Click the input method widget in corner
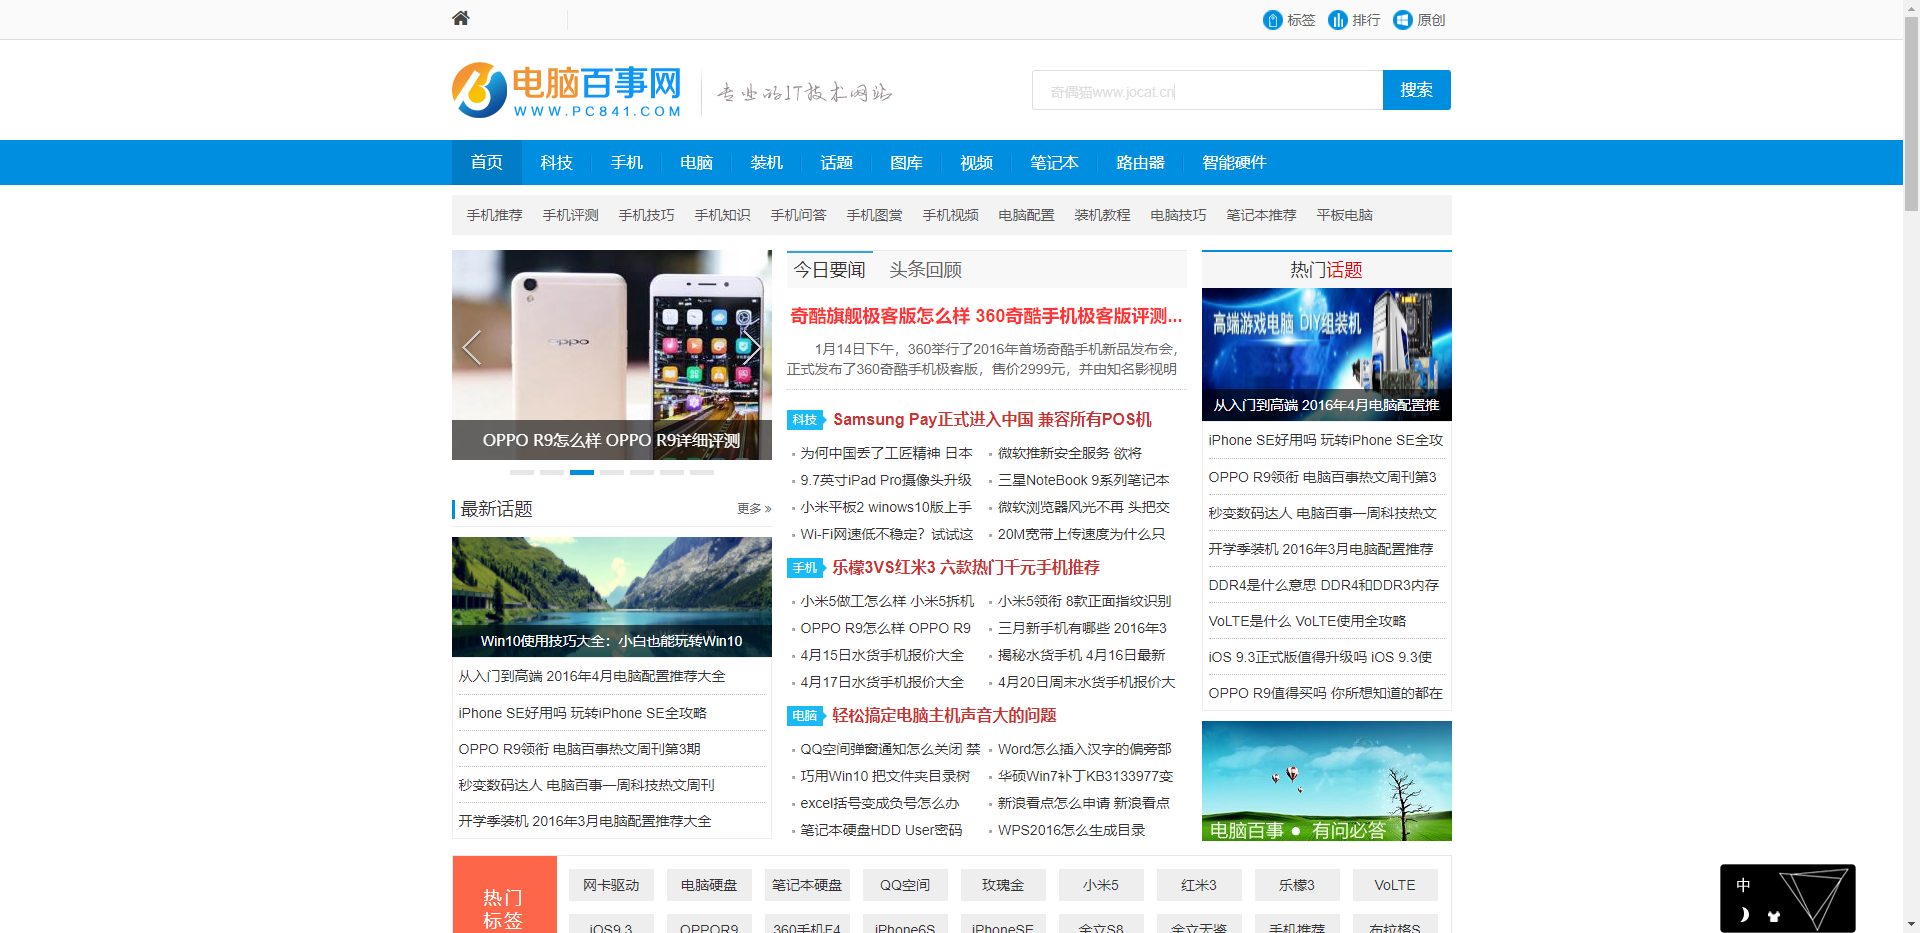The height and width of the screenshot is (933, 1920). point(1787,898)
